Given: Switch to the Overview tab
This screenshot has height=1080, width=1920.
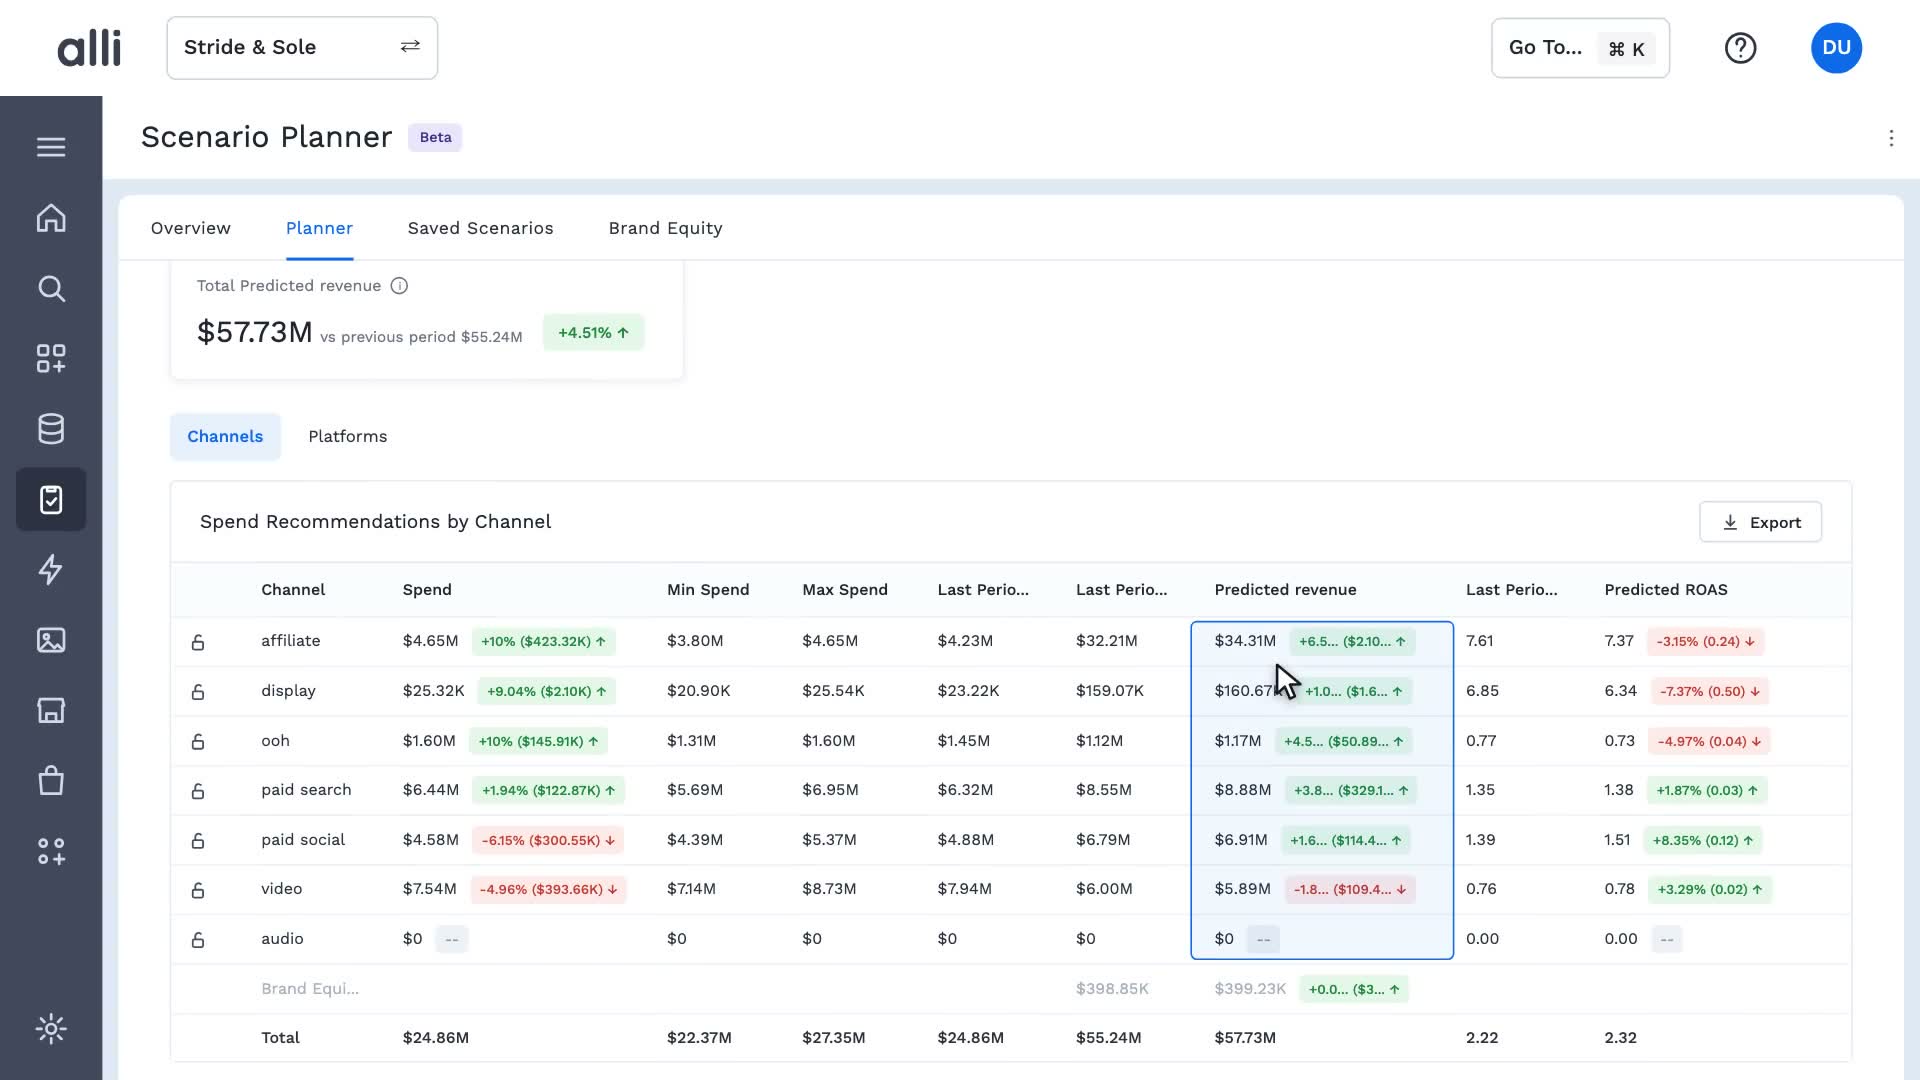Looking at the screenshot, I should pyautogui.click(x=190, y=228).
